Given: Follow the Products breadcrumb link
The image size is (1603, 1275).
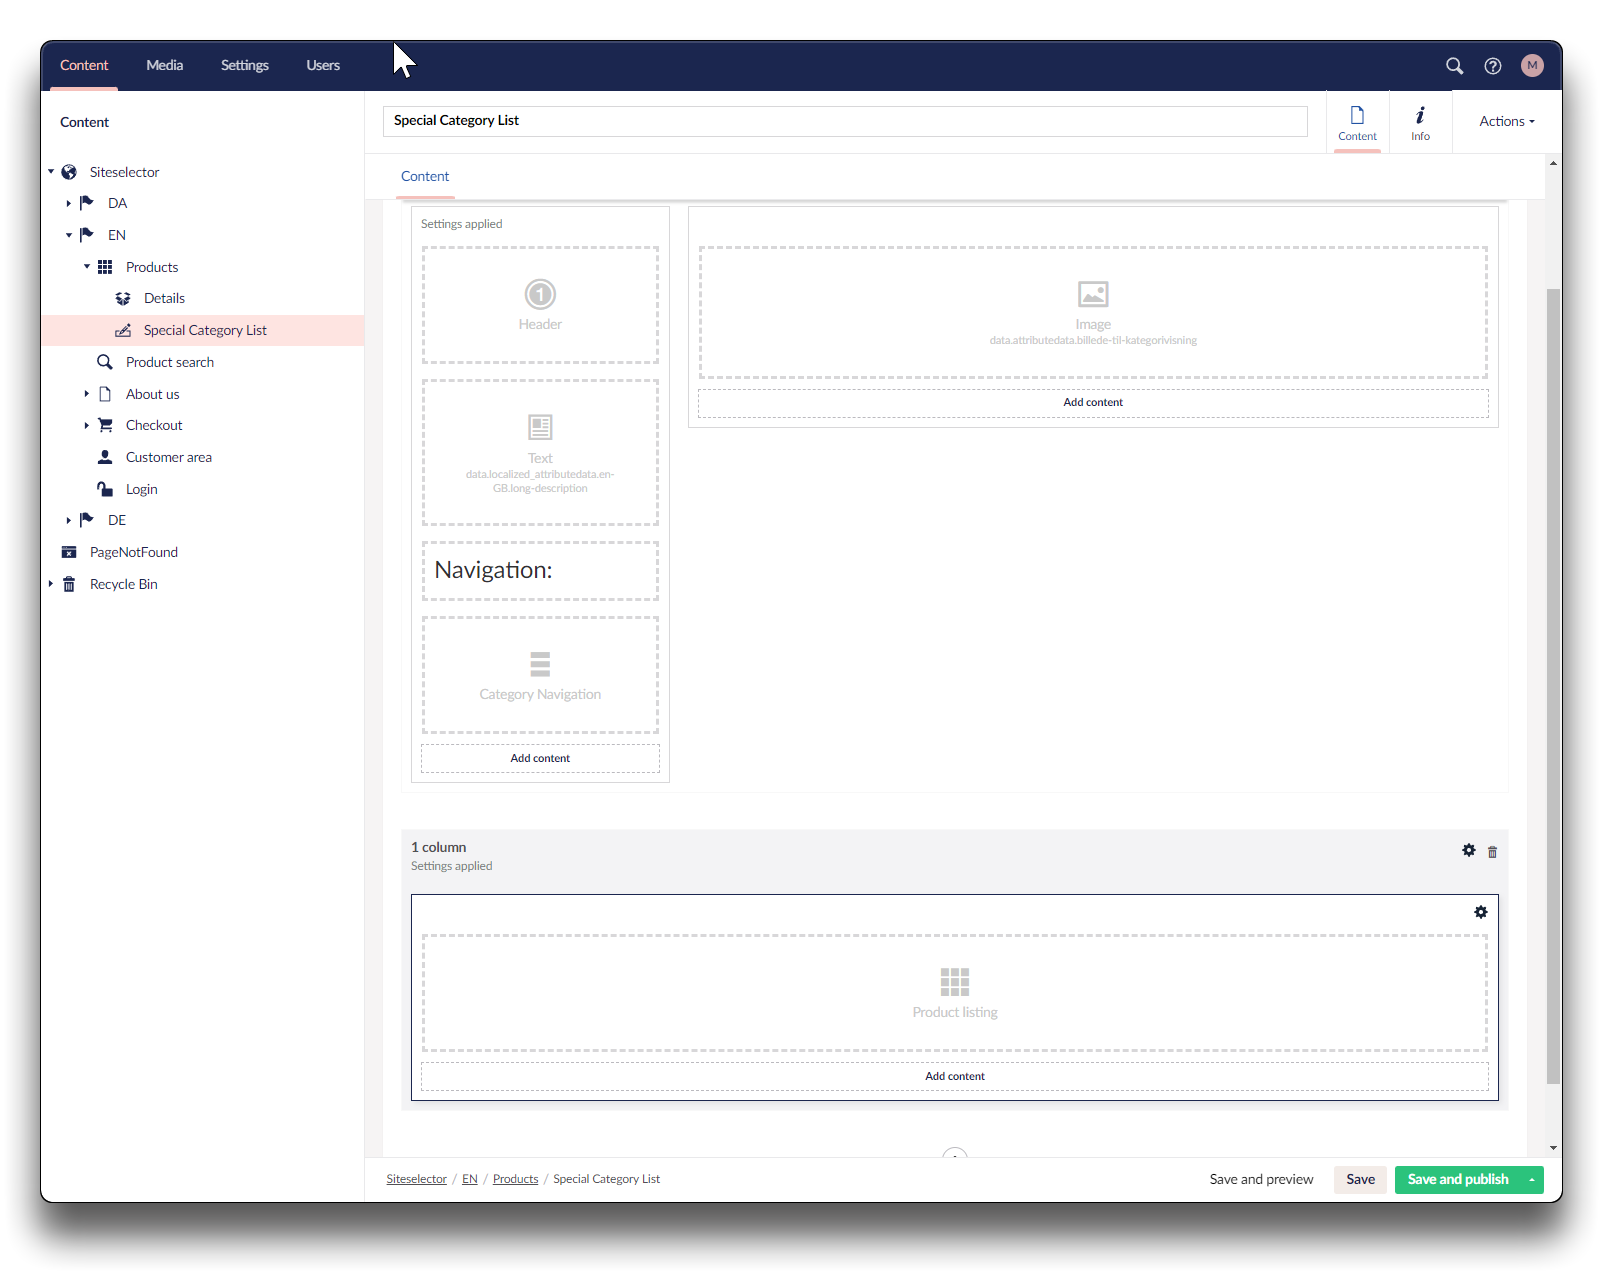Looking at the screenshot, I should pos(515,1179).
